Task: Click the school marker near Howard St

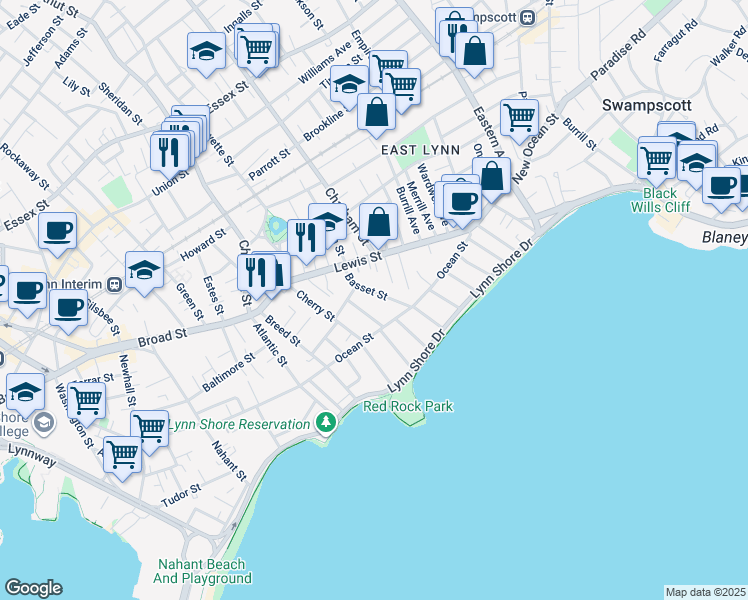Action: coord(144,269)
